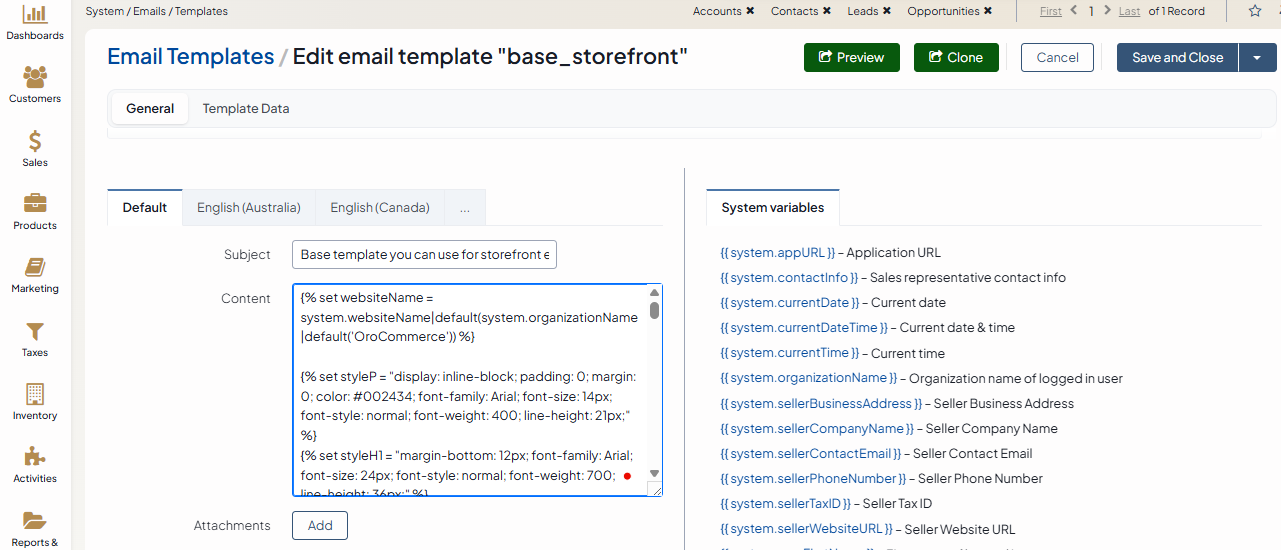Image resolution: width=1281 pixels, height=550 pixels.
Task: Open the Sales dollar icon
Action: click(x=35, y=141)
